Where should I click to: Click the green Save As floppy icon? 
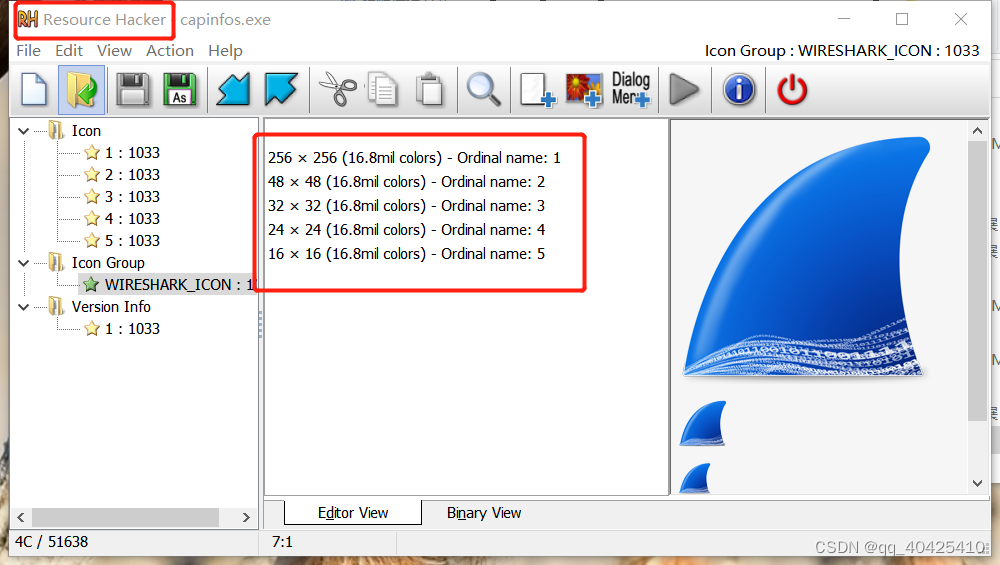(x=180, y=89)
